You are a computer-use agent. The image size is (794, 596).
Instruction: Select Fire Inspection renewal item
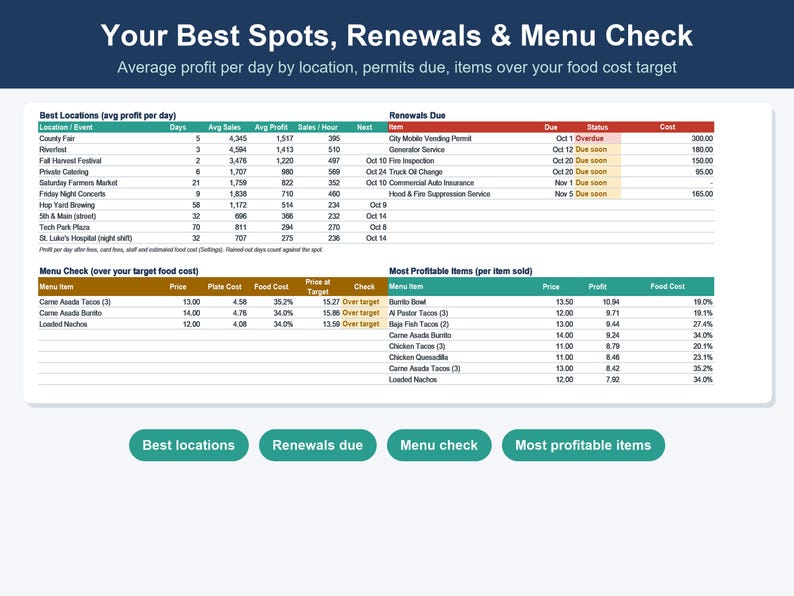[x=411, y=161]
